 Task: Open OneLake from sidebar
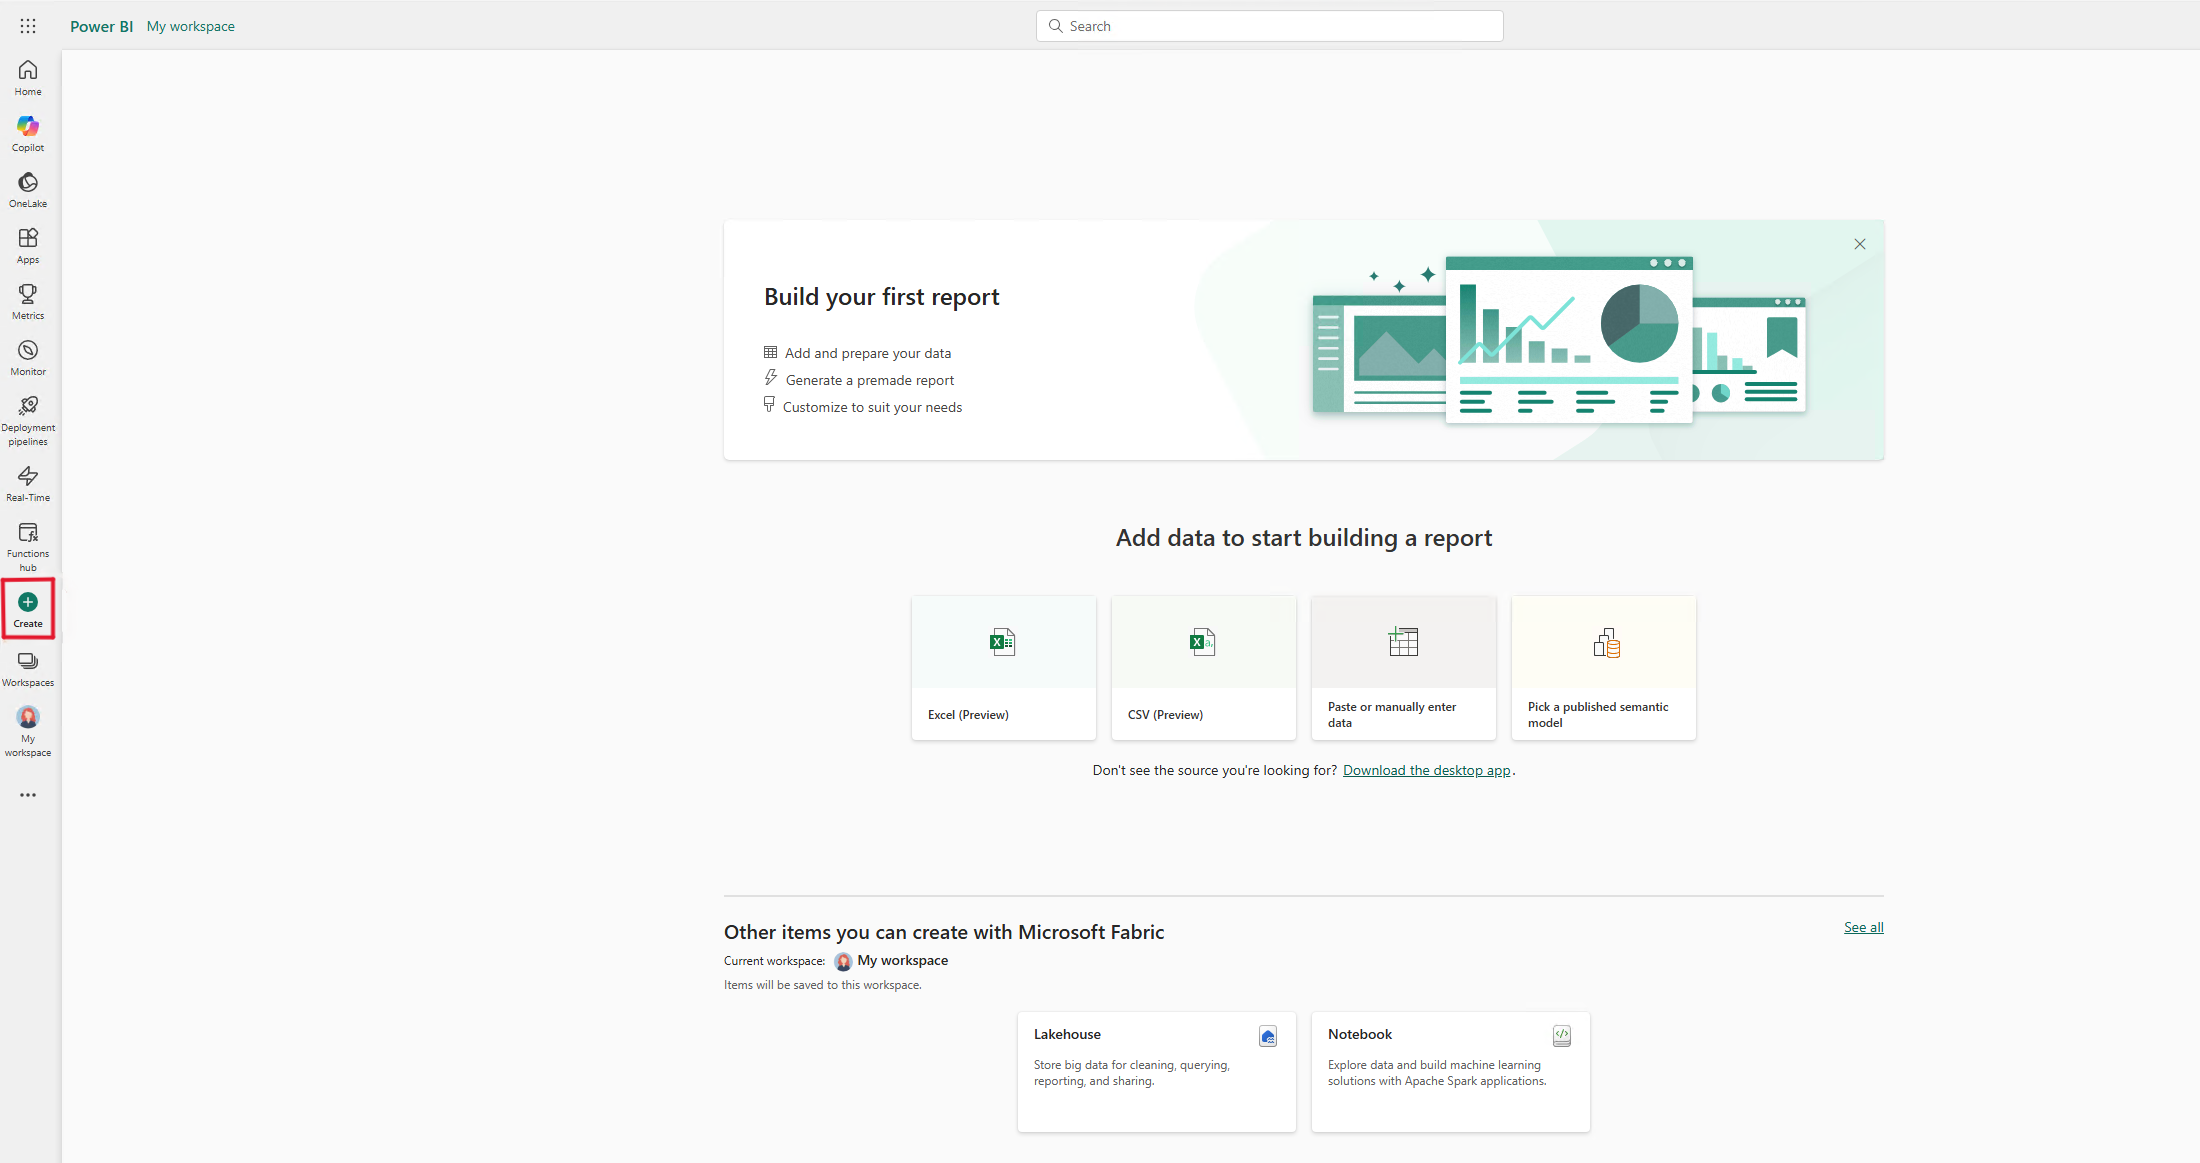(x=26, y=189)
